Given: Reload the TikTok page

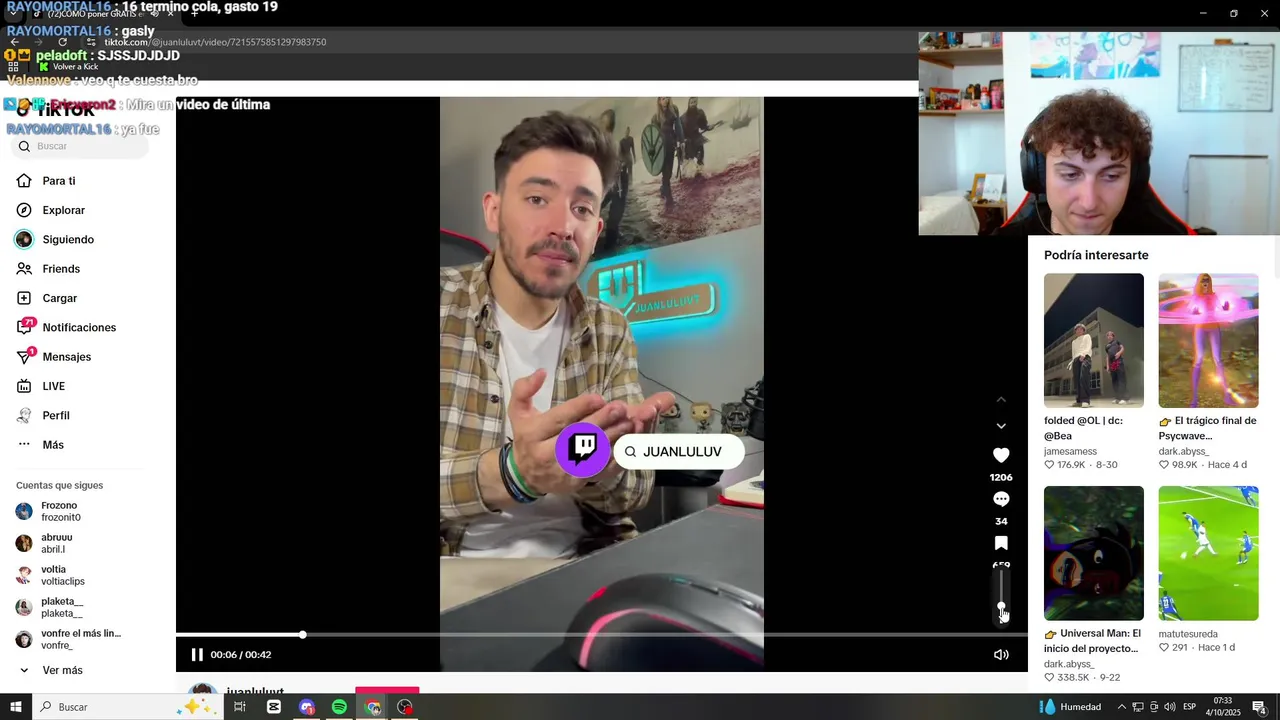Looking at the screenshot, I should point(62,42).
